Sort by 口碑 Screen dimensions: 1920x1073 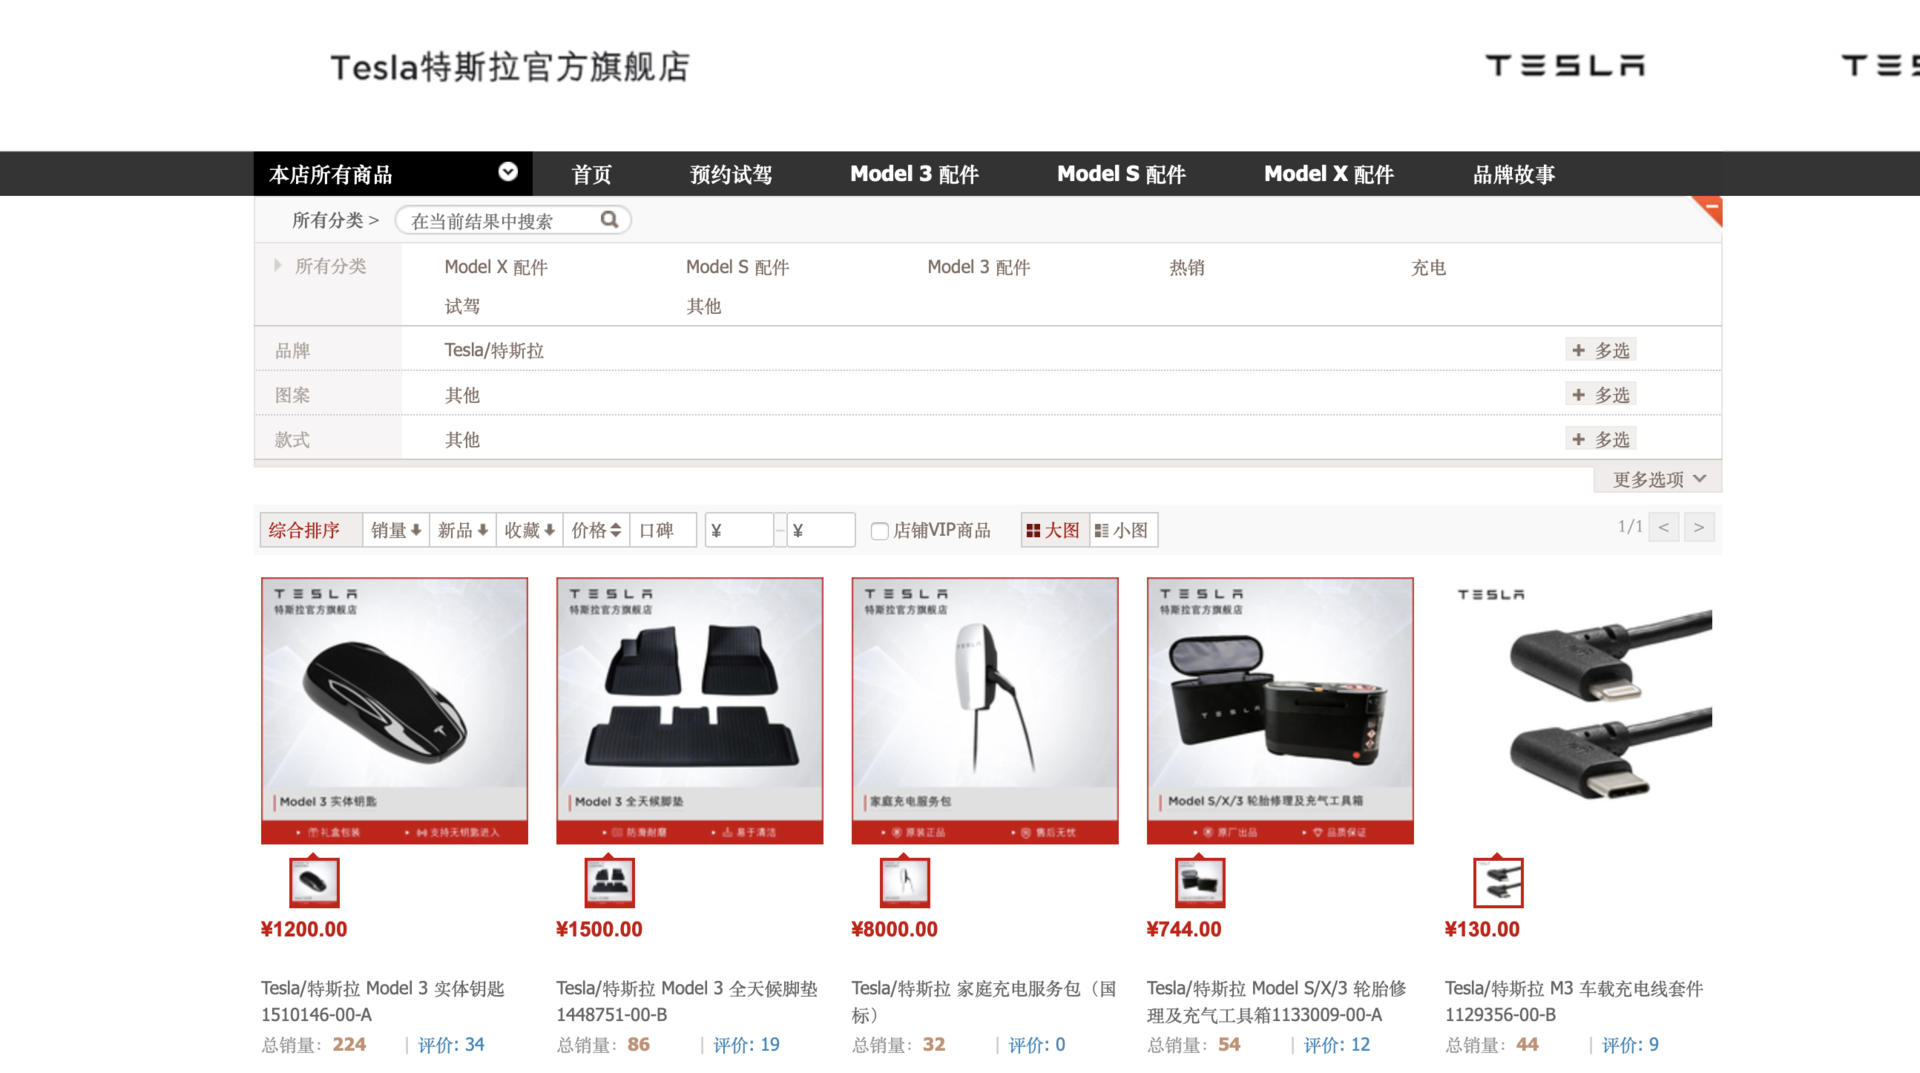pos(663,530)
